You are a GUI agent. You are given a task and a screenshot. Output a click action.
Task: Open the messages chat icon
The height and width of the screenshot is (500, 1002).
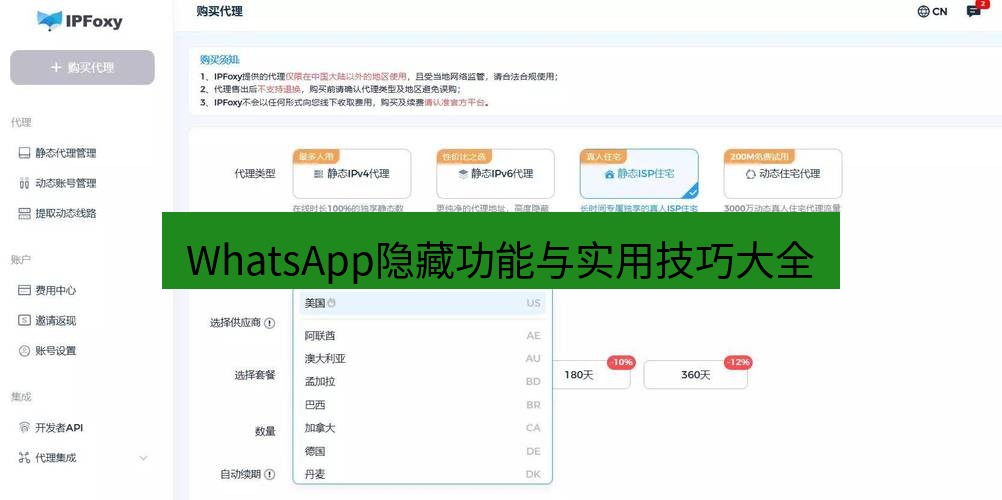pyautogui.click(x=974, y=12)
